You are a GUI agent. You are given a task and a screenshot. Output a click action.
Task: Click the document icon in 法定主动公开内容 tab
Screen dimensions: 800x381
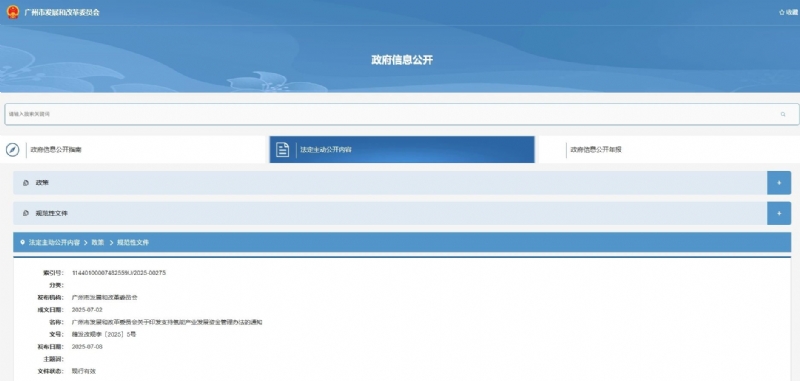point(282,150)
